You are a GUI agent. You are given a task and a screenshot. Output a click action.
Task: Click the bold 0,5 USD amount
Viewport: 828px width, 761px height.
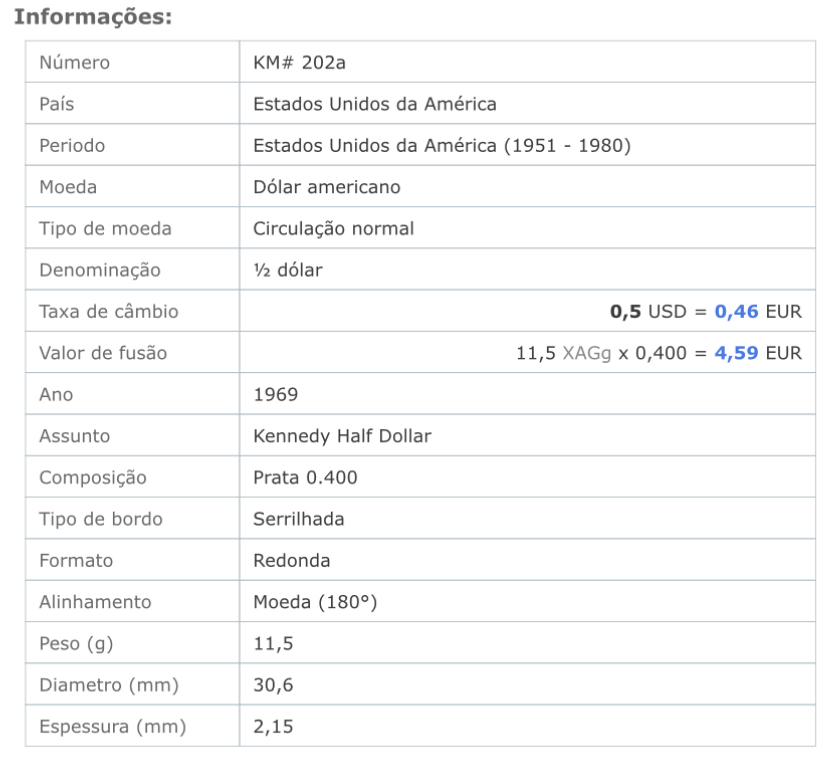point(625,312)
